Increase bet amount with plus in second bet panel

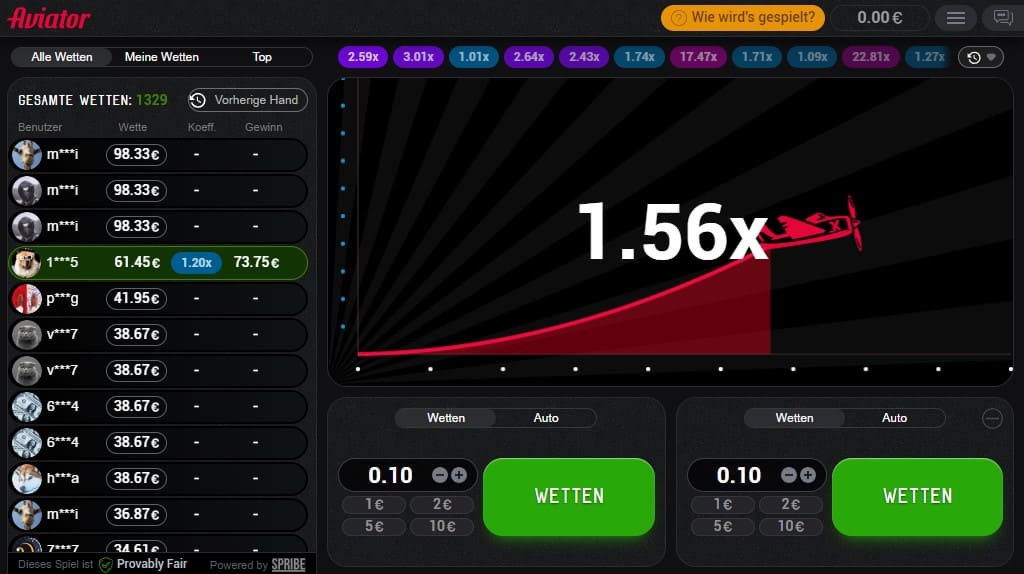[808, 475]
